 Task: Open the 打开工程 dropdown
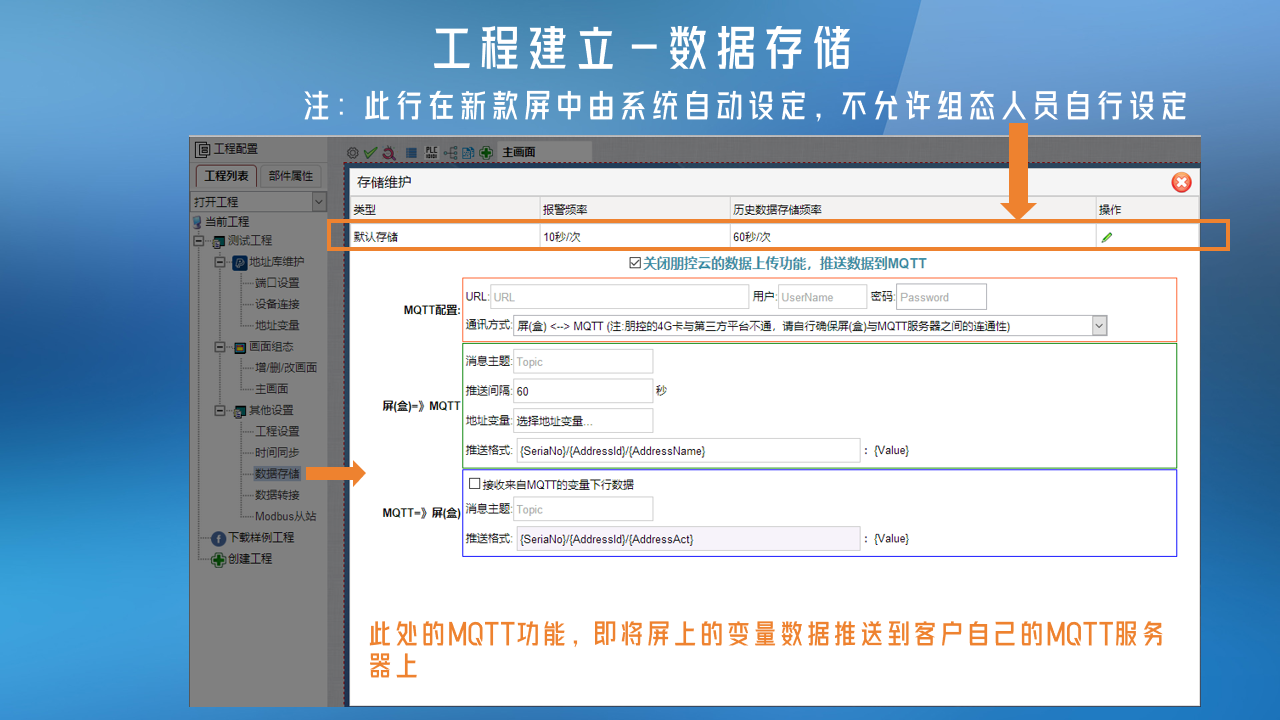point(319,202)
